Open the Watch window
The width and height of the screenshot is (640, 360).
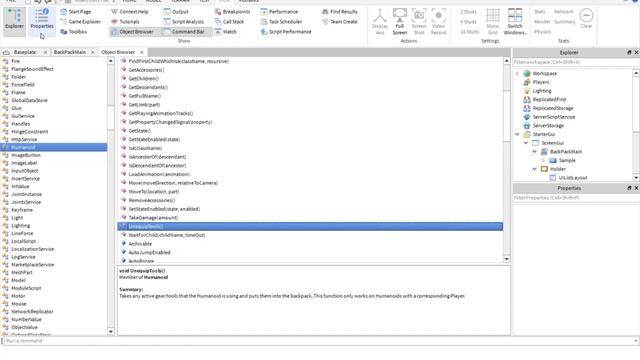tap(226, 31)
